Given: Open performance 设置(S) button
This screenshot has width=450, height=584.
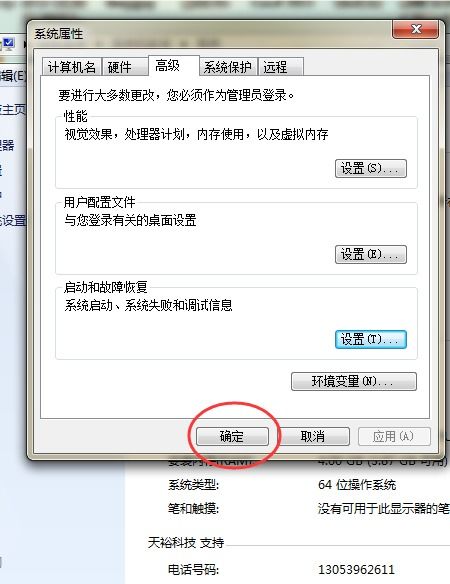Looking at the screenshot, I should point(371,168).
